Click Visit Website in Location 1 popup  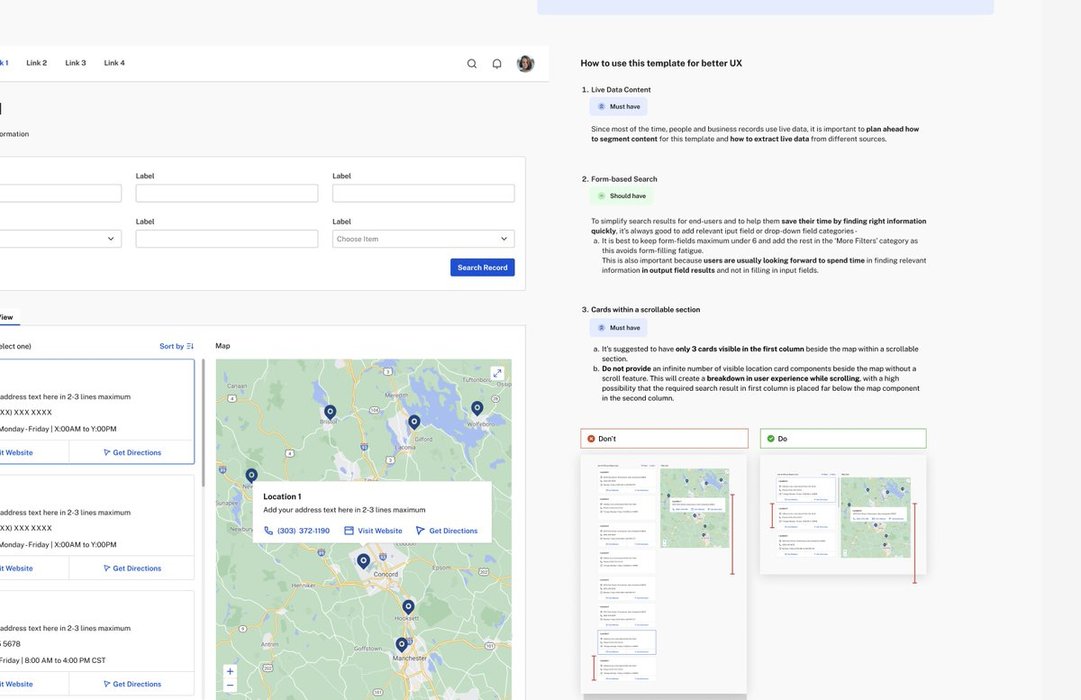click(x=373, y=531)
